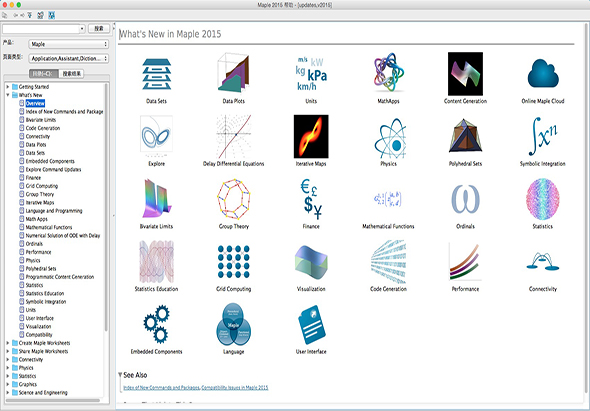Open the Visualization surface icon
This screenshot has width=590, height=411.
pyautogui.click(x=311, y=263)
